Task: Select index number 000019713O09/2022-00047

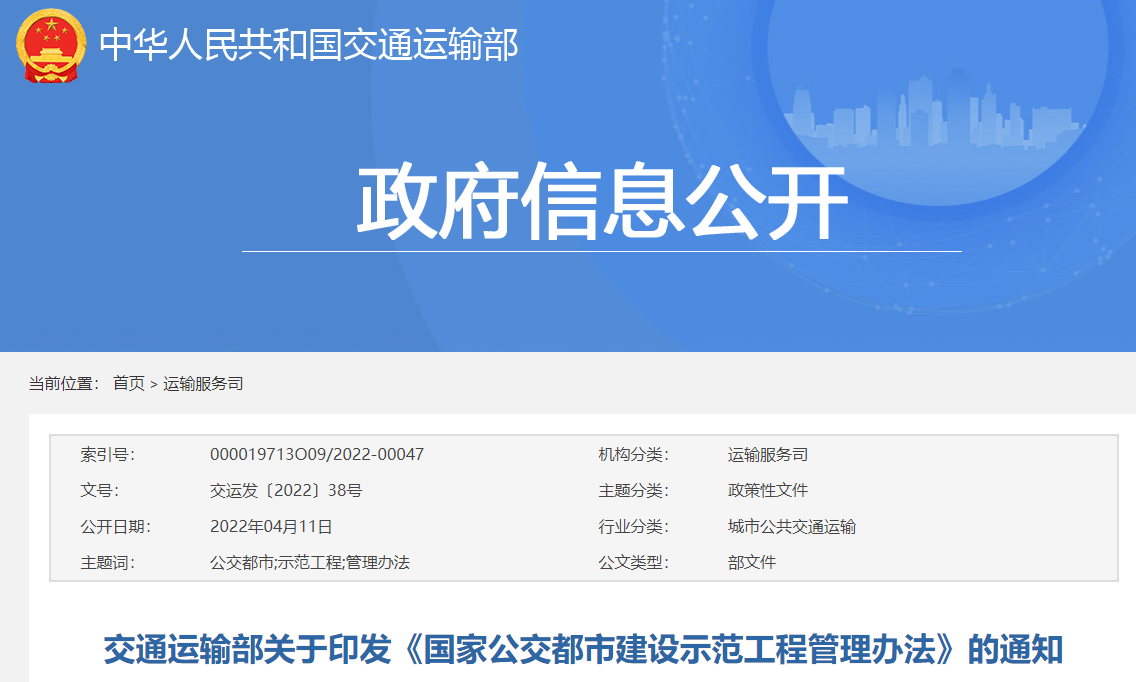Action: (317, 455)
